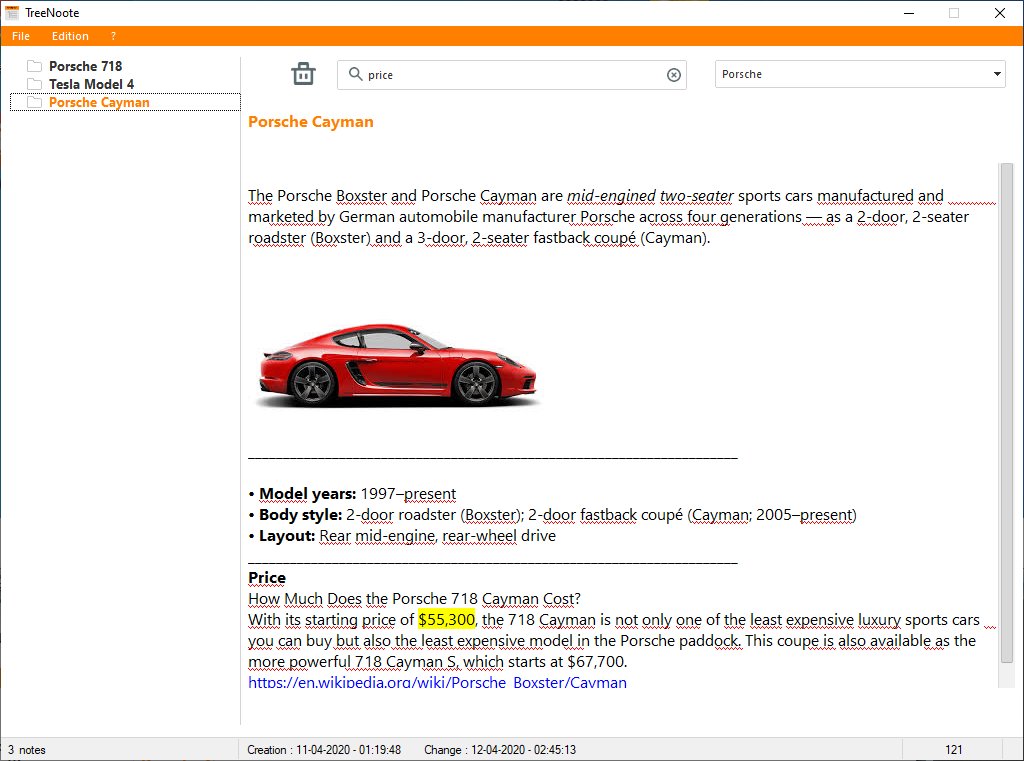Click the 'Body style:' bullet line
1024x761 pixels.
552,515
